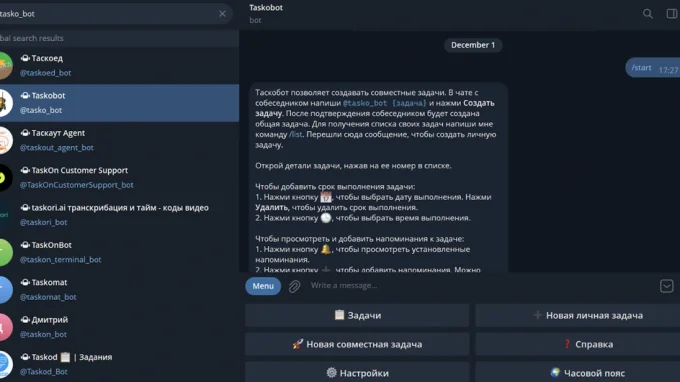The width and height of the screenshot is (680, 382).
Task: Click the bell emoji in instructions
Action: pyautogui.click(x=326, y=249)
